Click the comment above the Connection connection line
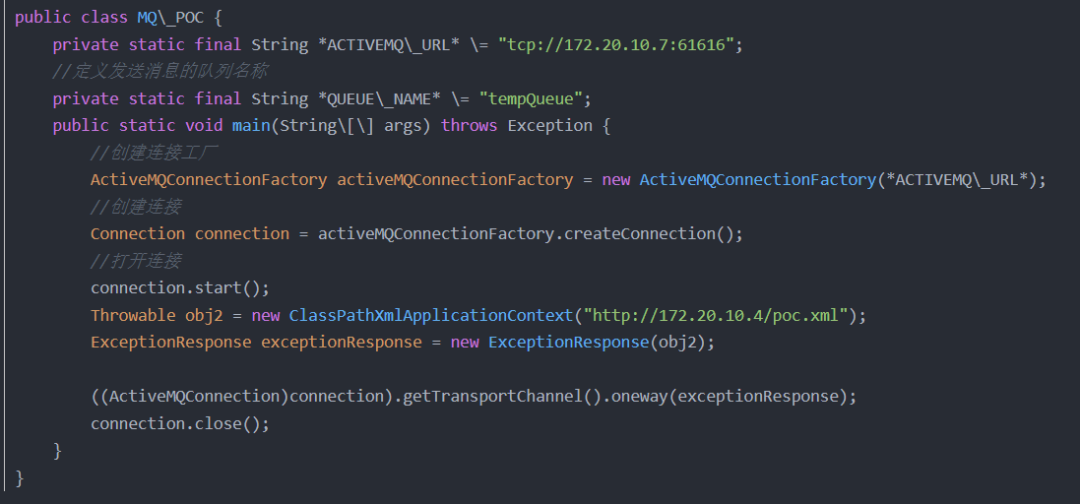Viewport: 1080px width, 504px height. tap(136, 207)
